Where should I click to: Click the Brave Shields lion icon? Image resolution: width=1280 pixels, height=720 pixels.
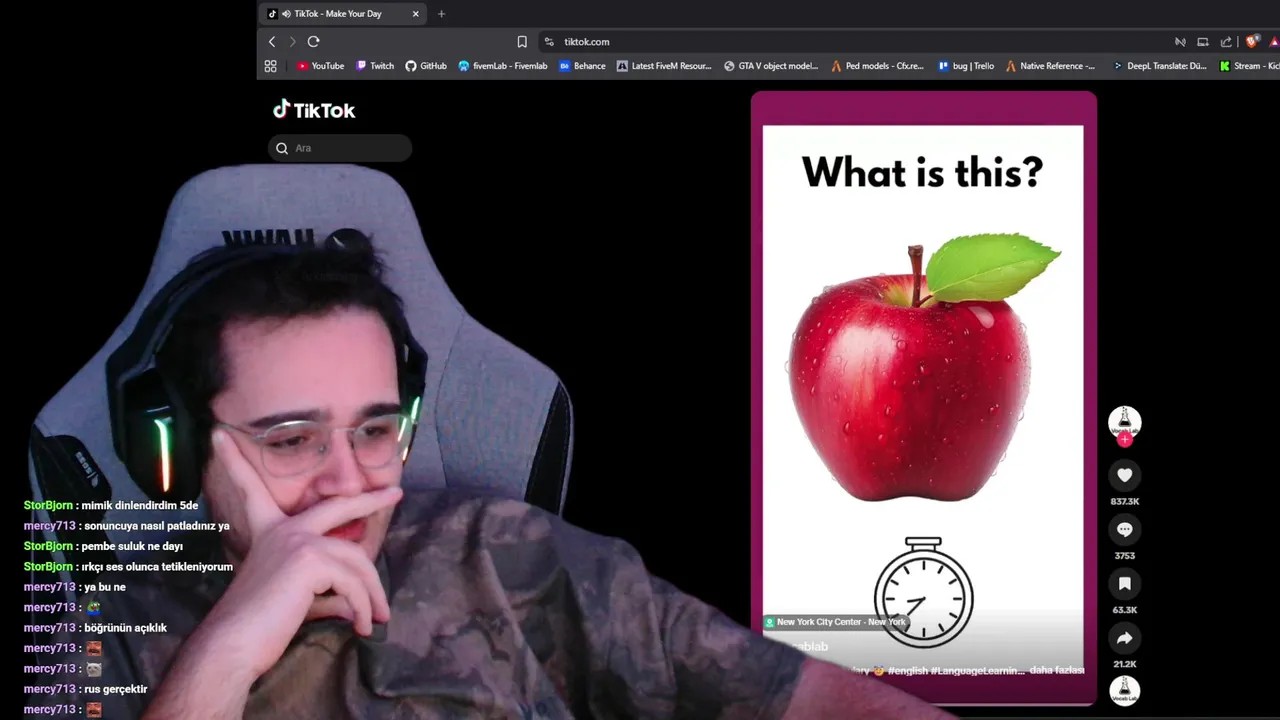pos(1252,41)
